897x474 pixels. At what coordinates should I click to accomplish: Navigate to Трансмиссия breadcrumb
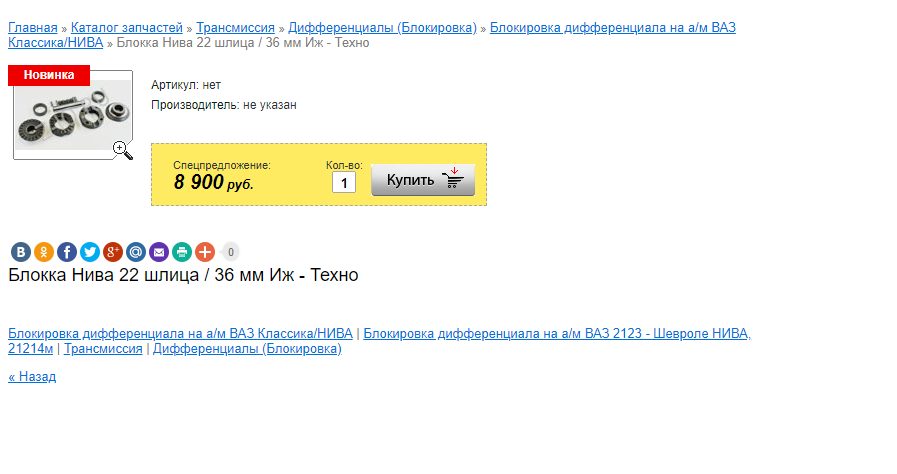(235, 27)
